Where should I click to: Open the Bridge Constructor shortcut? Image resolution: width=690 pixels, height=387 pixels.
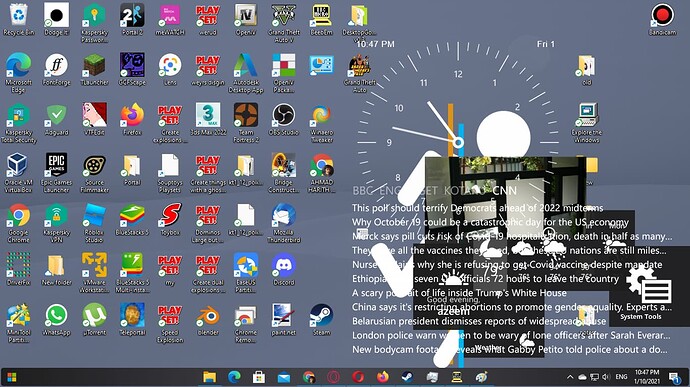tap(283, 173)
